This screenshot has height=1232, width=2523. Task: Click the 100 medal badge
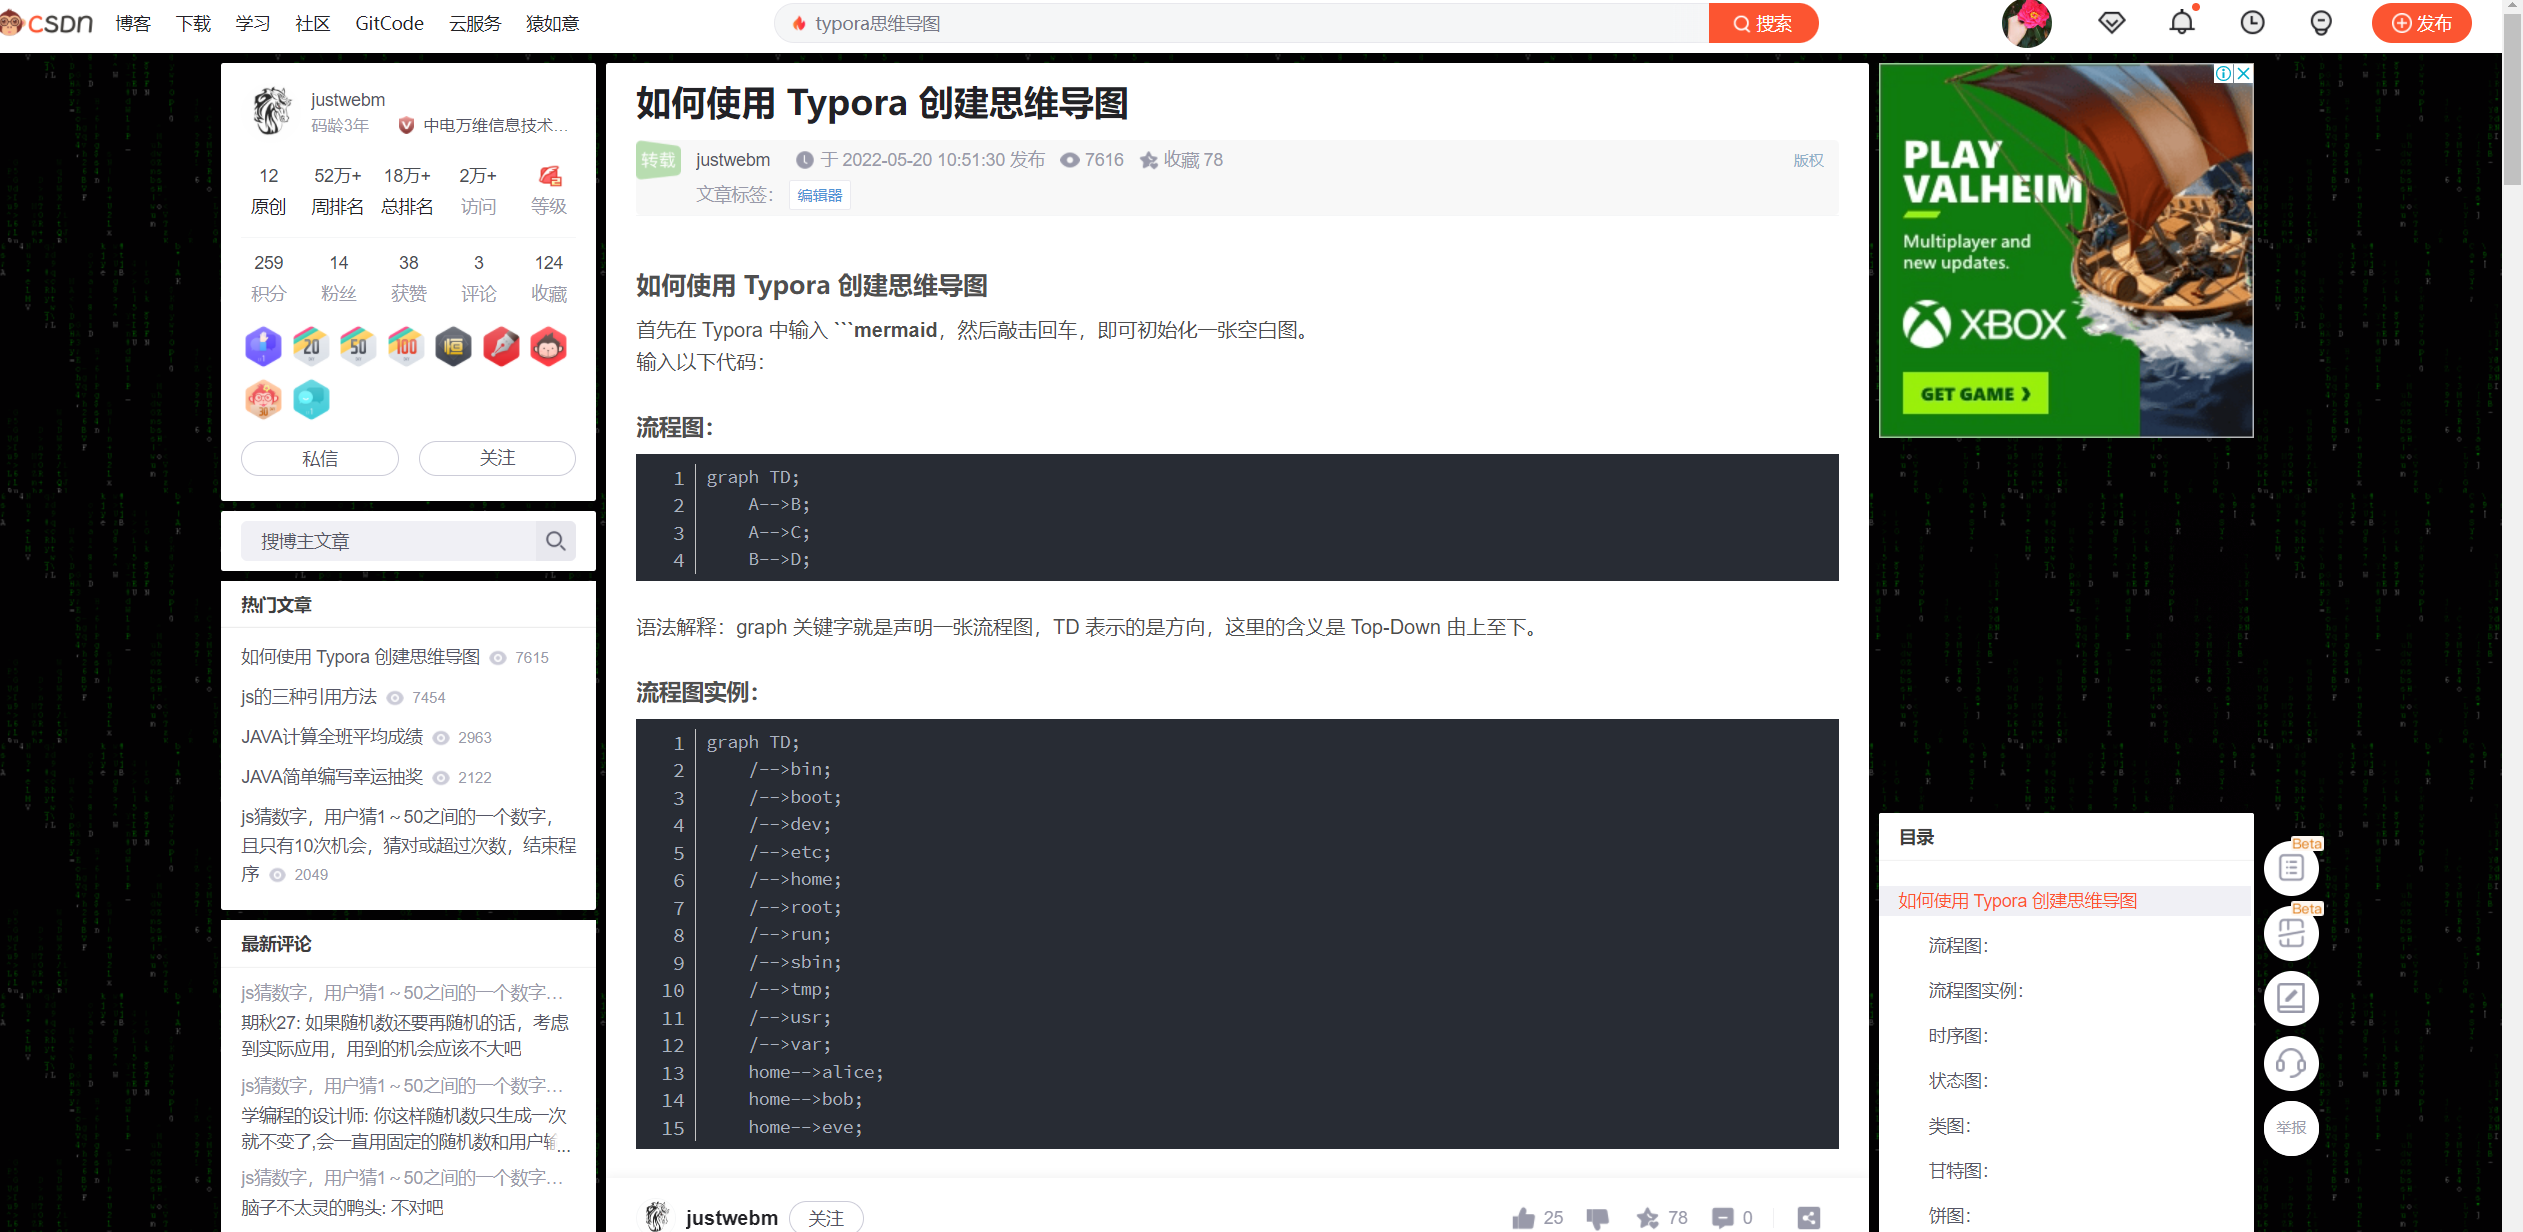point(405,346)
